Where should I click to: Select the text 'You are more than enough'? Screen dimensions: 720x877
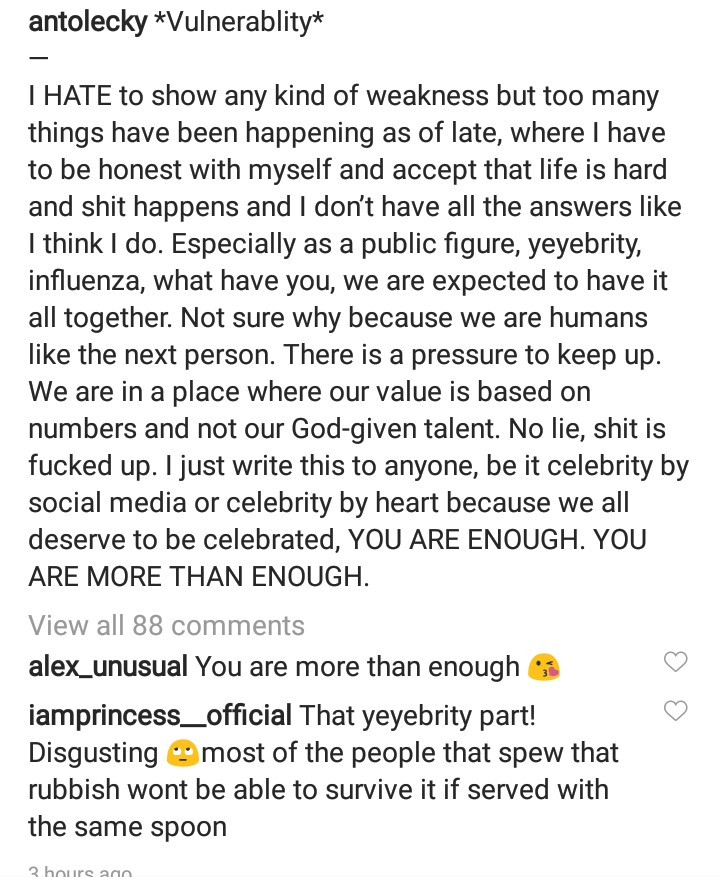(x=357, y=666)
